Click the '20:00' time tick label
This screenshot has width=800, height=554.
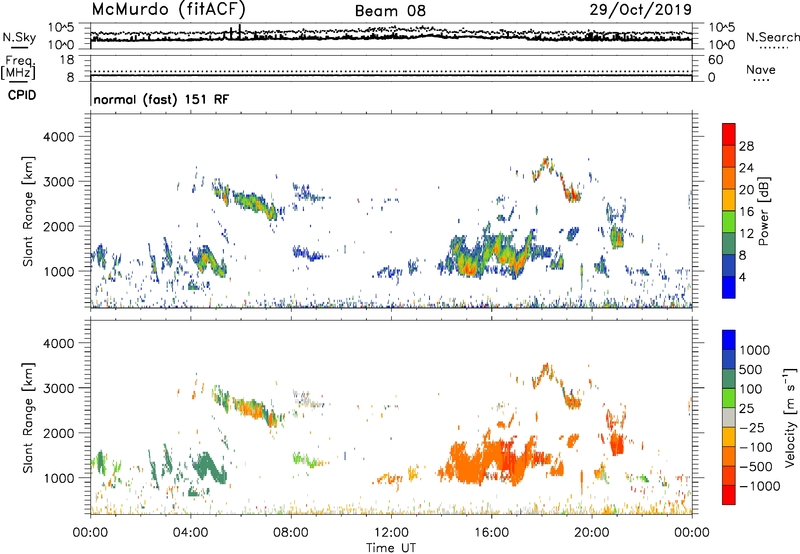click(591, 533)
